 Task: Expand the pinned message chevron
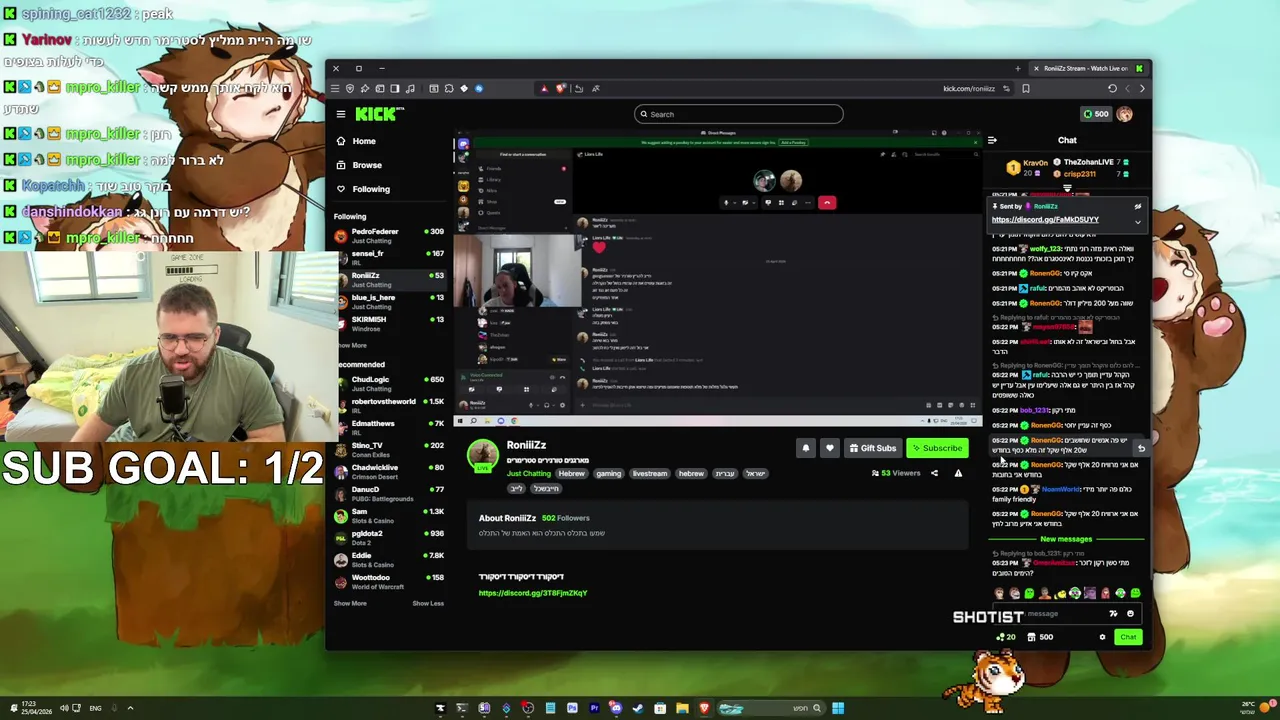pos(1137,221)
